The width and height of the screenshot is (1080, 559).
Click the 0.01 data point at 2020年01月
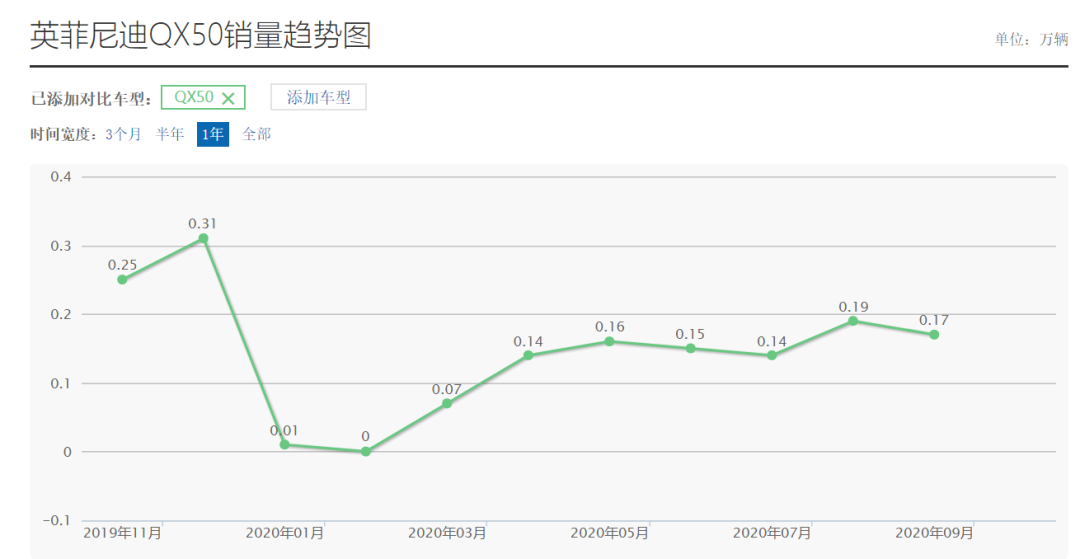tap(285, 445)
